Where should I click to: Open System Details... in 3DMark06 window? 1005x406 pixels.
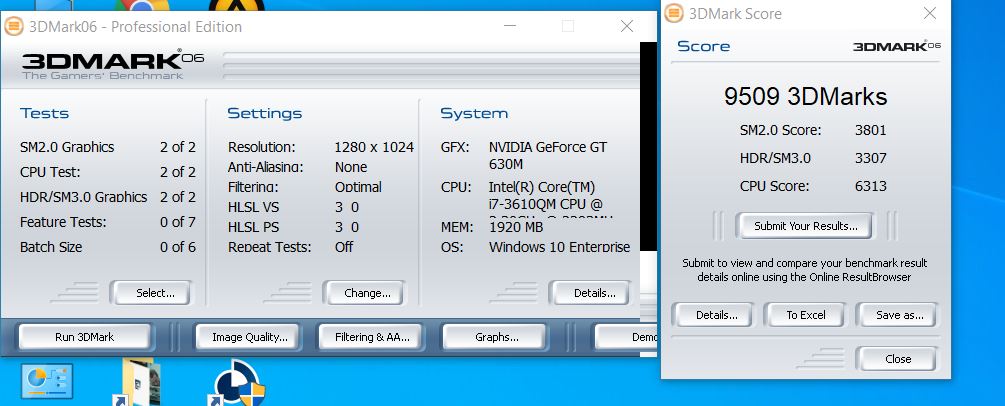590,293
